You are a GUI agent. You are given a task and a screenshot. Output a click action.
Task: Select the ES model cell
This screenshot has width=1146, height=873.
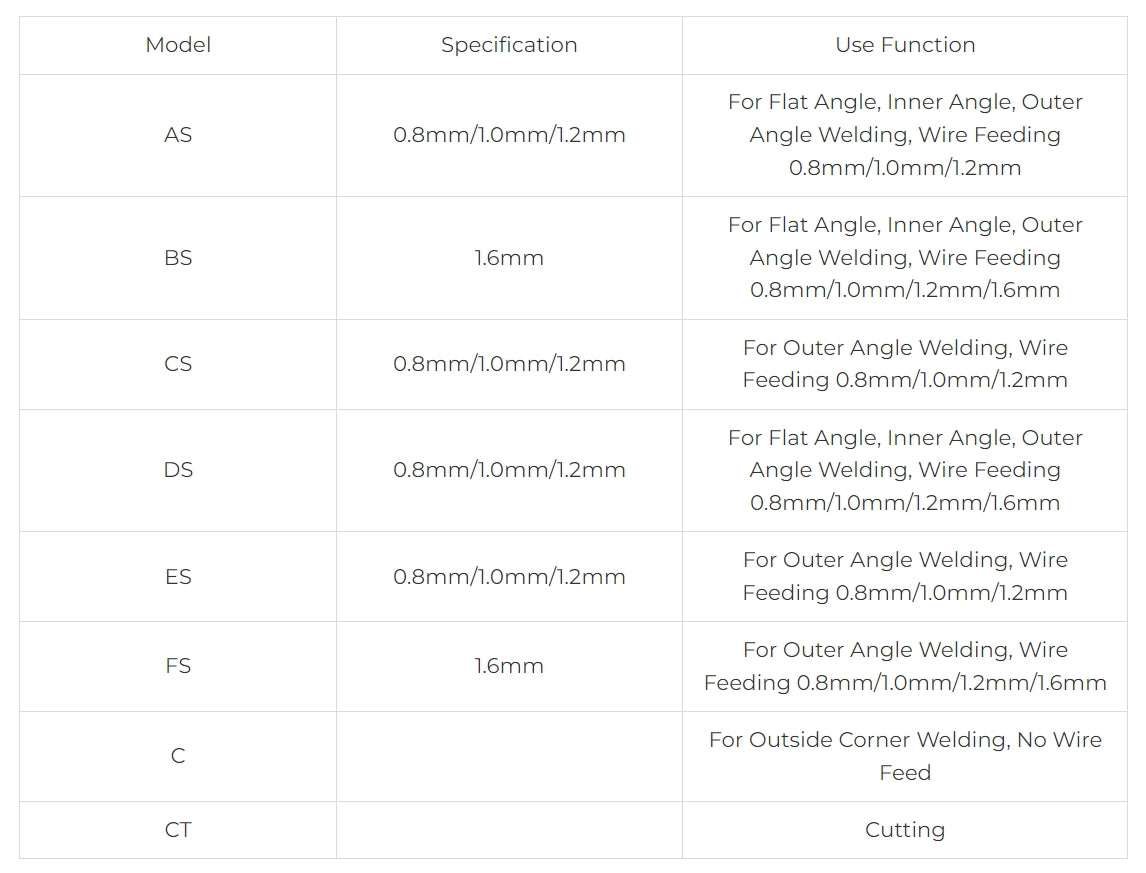(x=178, y=577)
